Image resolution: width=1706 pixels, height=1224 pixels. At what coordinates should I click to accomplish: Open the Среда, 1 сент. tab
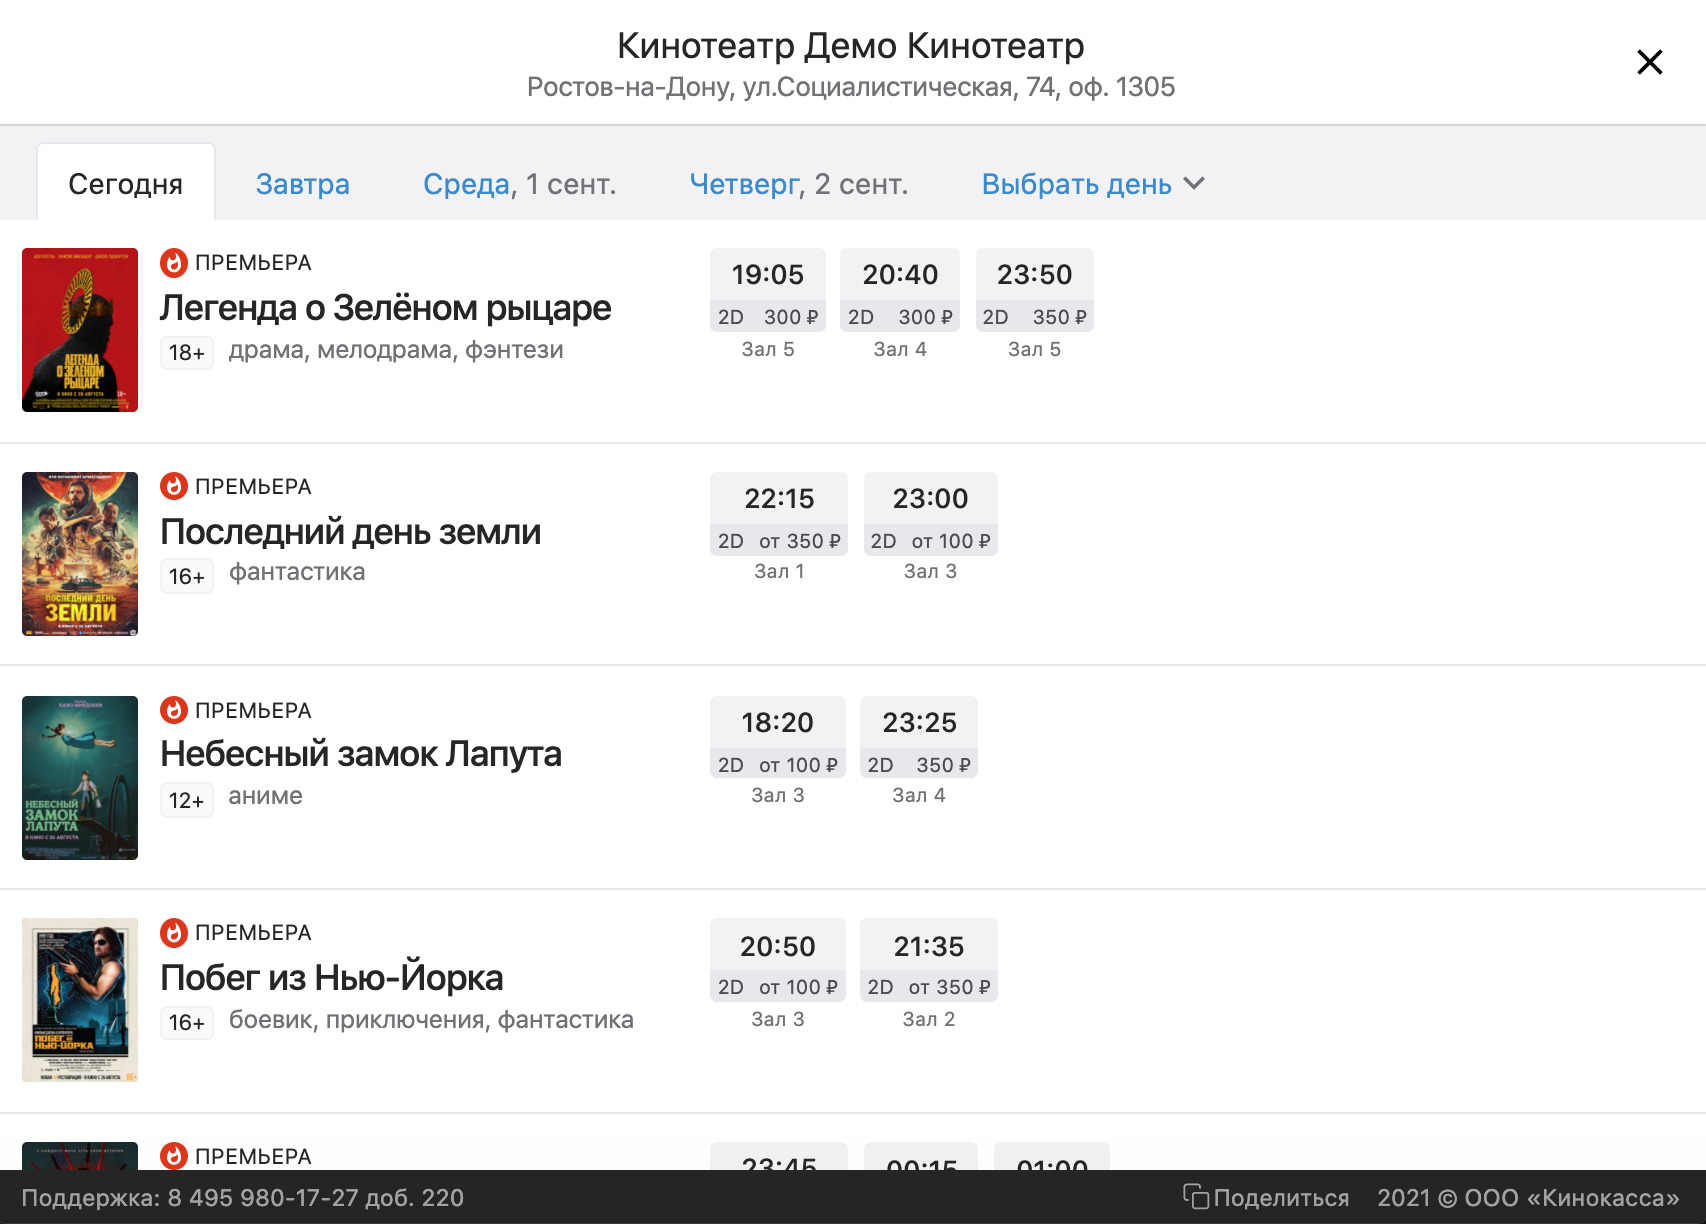[x=519, y=184]
